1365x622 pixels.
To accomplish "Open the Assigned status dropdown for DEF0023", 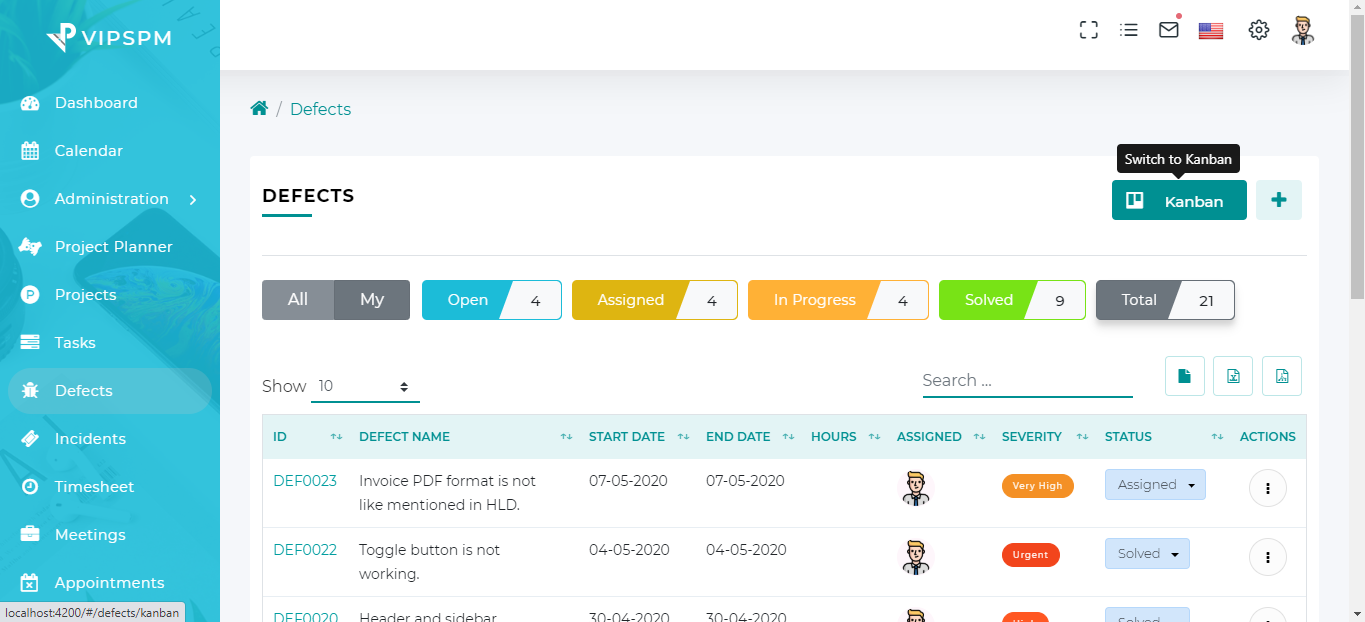I will coord(1155,485).
